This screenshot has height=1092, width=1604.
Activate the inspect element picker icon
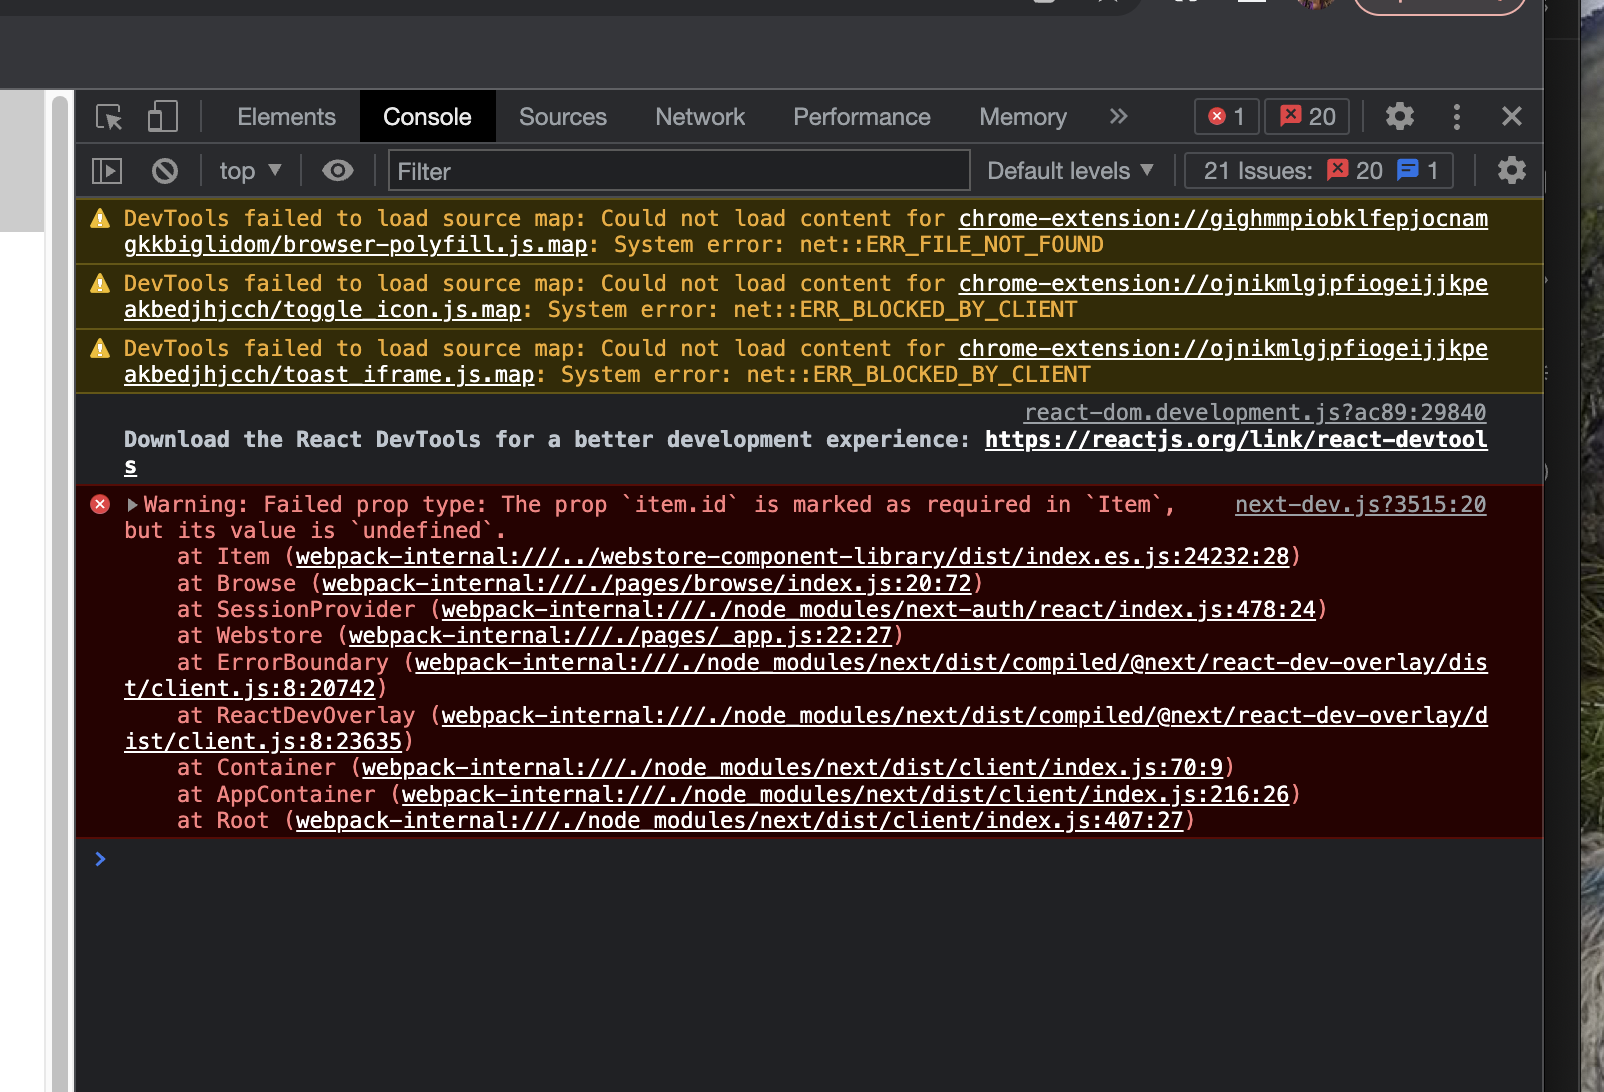click(x=109, y=117)
